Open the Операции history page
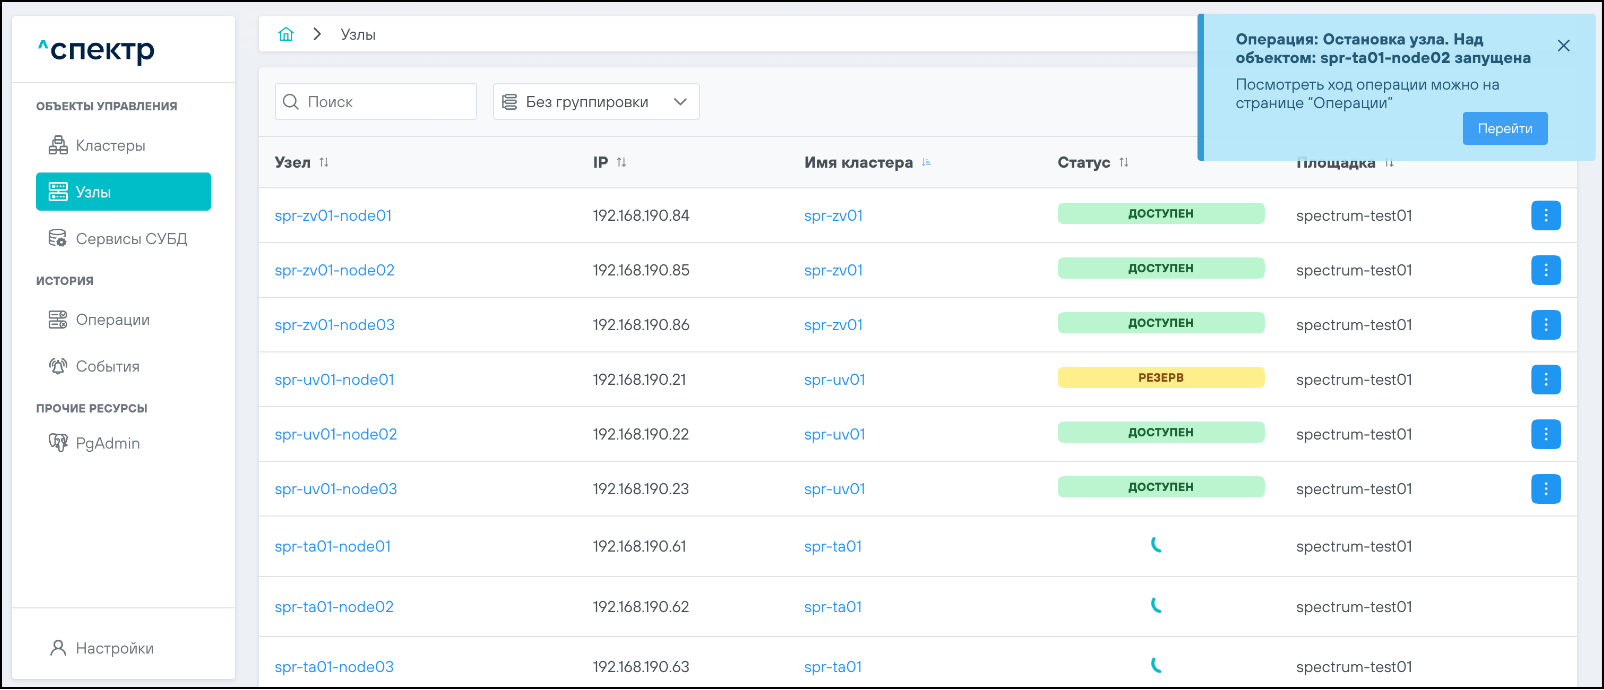The height and width of the screenshot is (690, 1604). click(x=112, y=320)
